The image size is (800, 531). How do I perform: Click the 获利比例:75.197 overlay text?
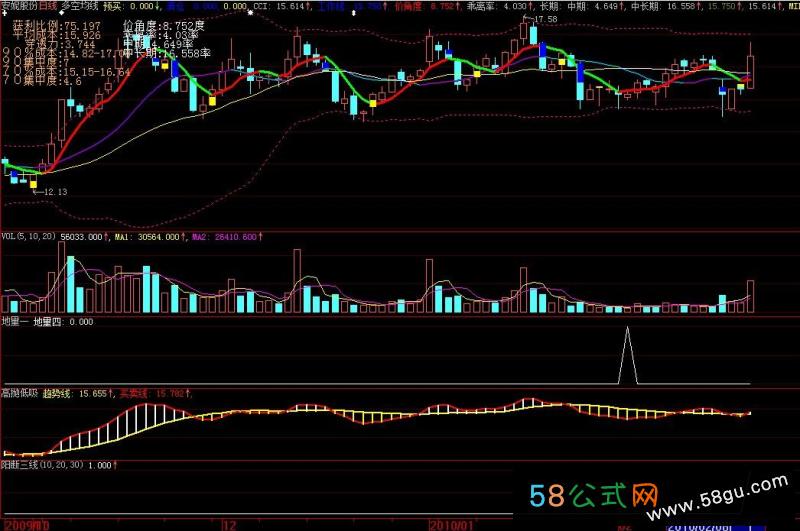coord(57,26)
